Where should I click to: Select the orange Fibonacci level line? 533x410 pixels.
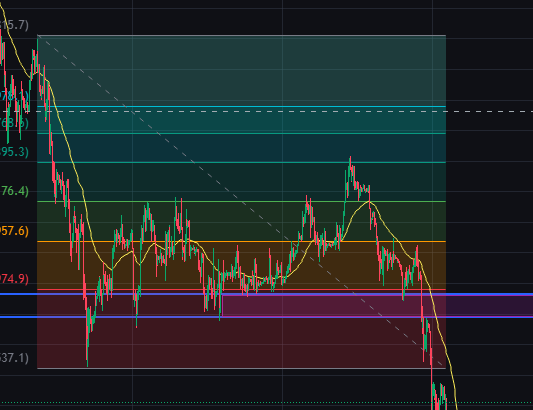tap(241, 242)
